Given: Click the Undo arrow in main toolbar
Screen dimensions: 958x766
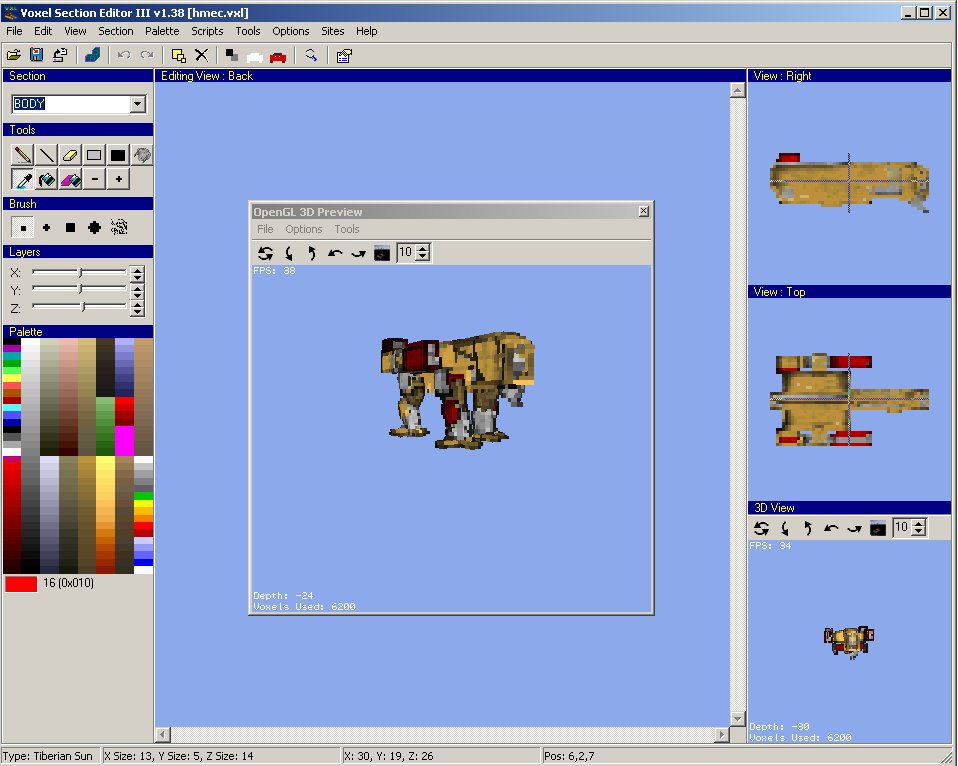Looking at the screenshot, I should 124,56.
